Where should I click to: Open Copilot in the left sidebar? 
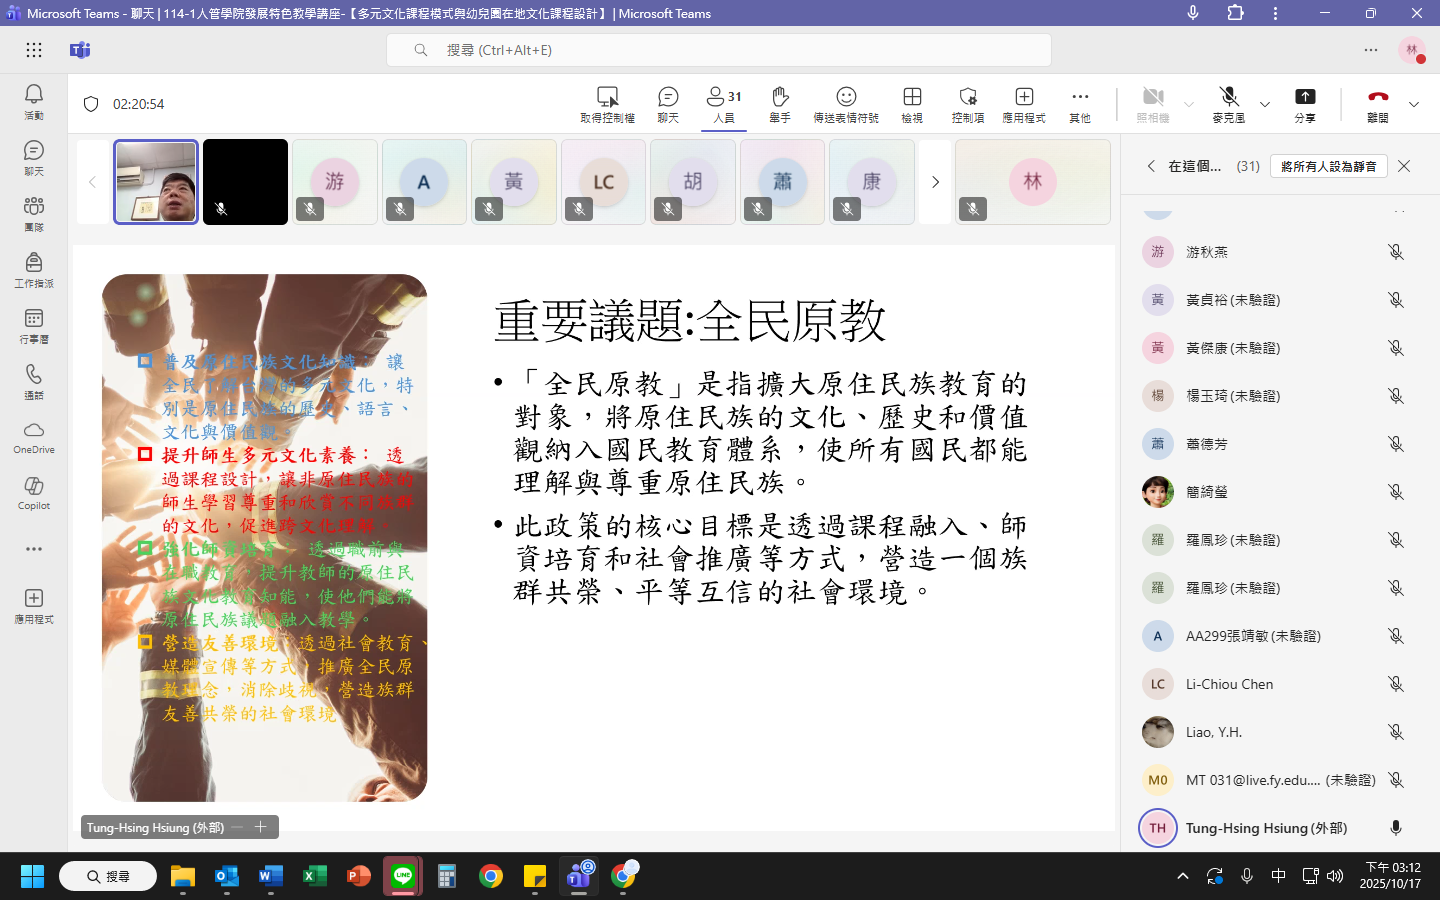[34, 492]
